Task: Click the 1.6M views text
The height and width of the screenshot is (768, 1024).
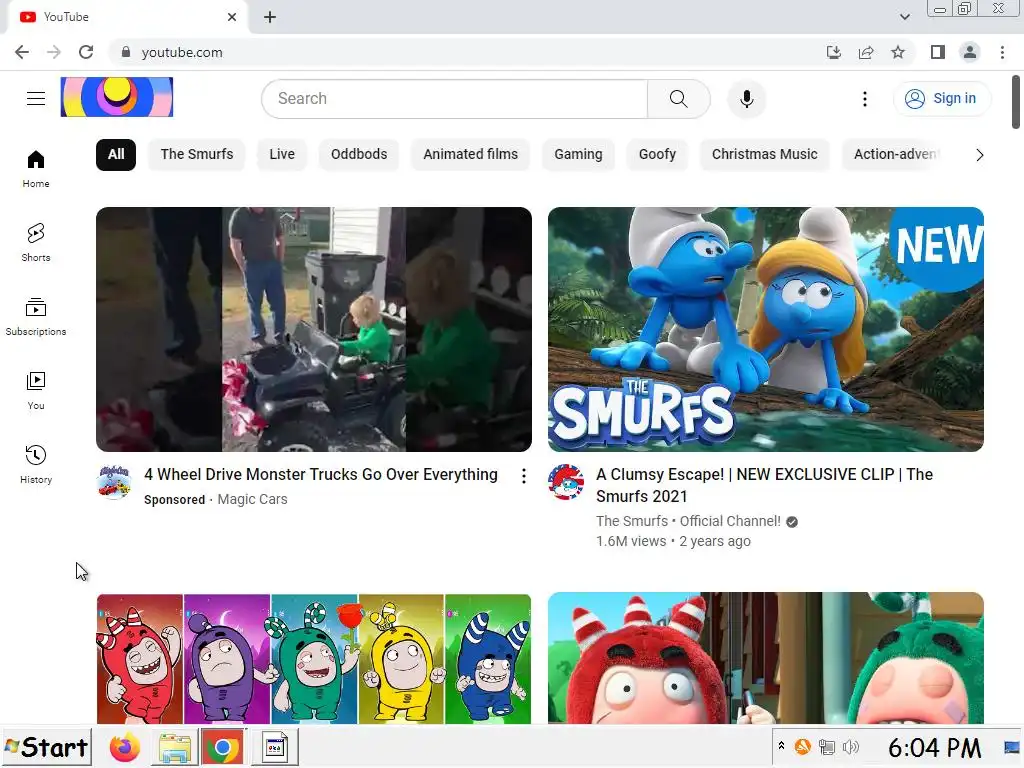Action: coord(631,541)
